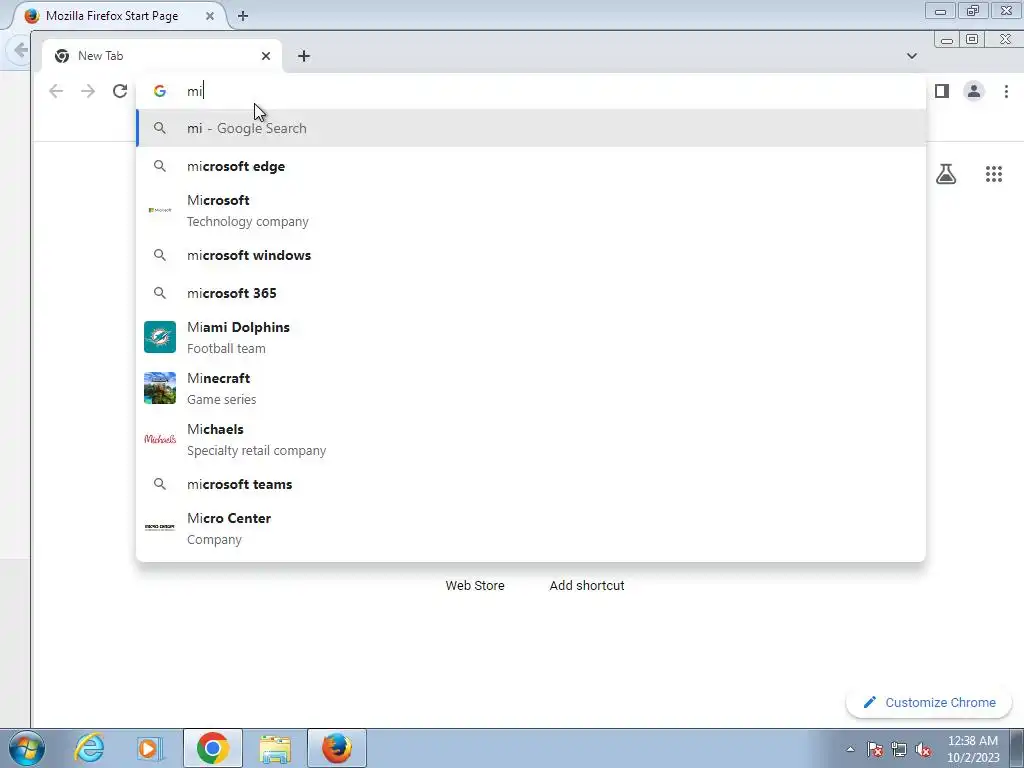Choose the 'microsoft windows' suggestion

tap(531, 255)
